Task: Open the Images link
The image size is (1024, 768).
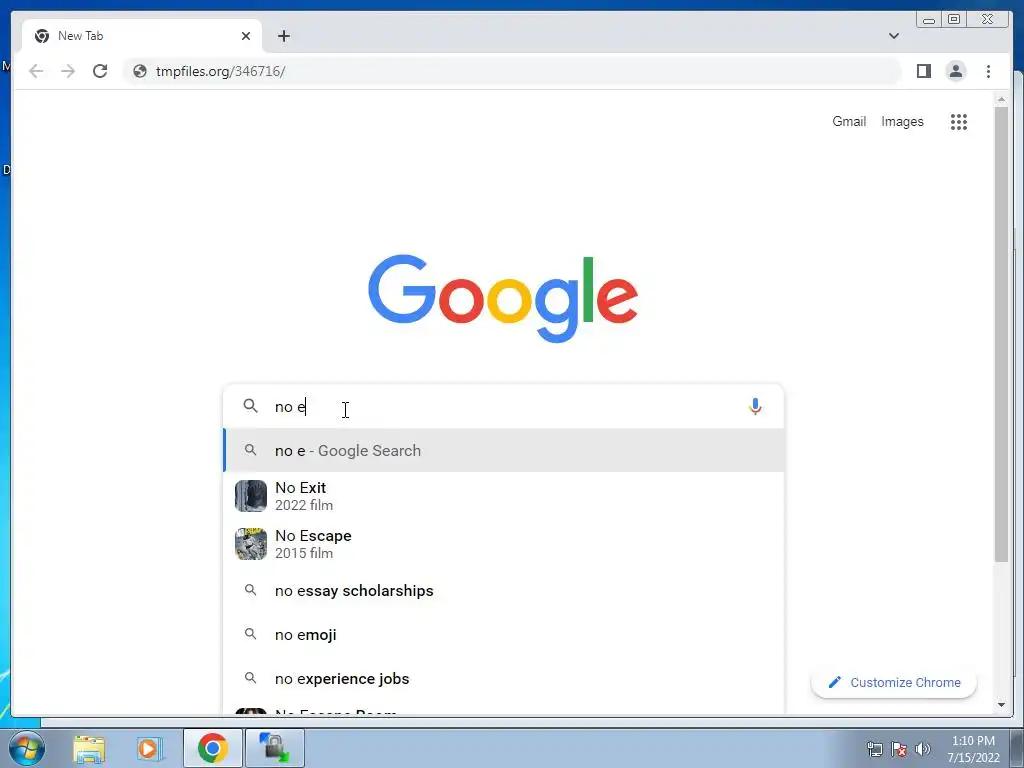Action: (x=902, y=121)
